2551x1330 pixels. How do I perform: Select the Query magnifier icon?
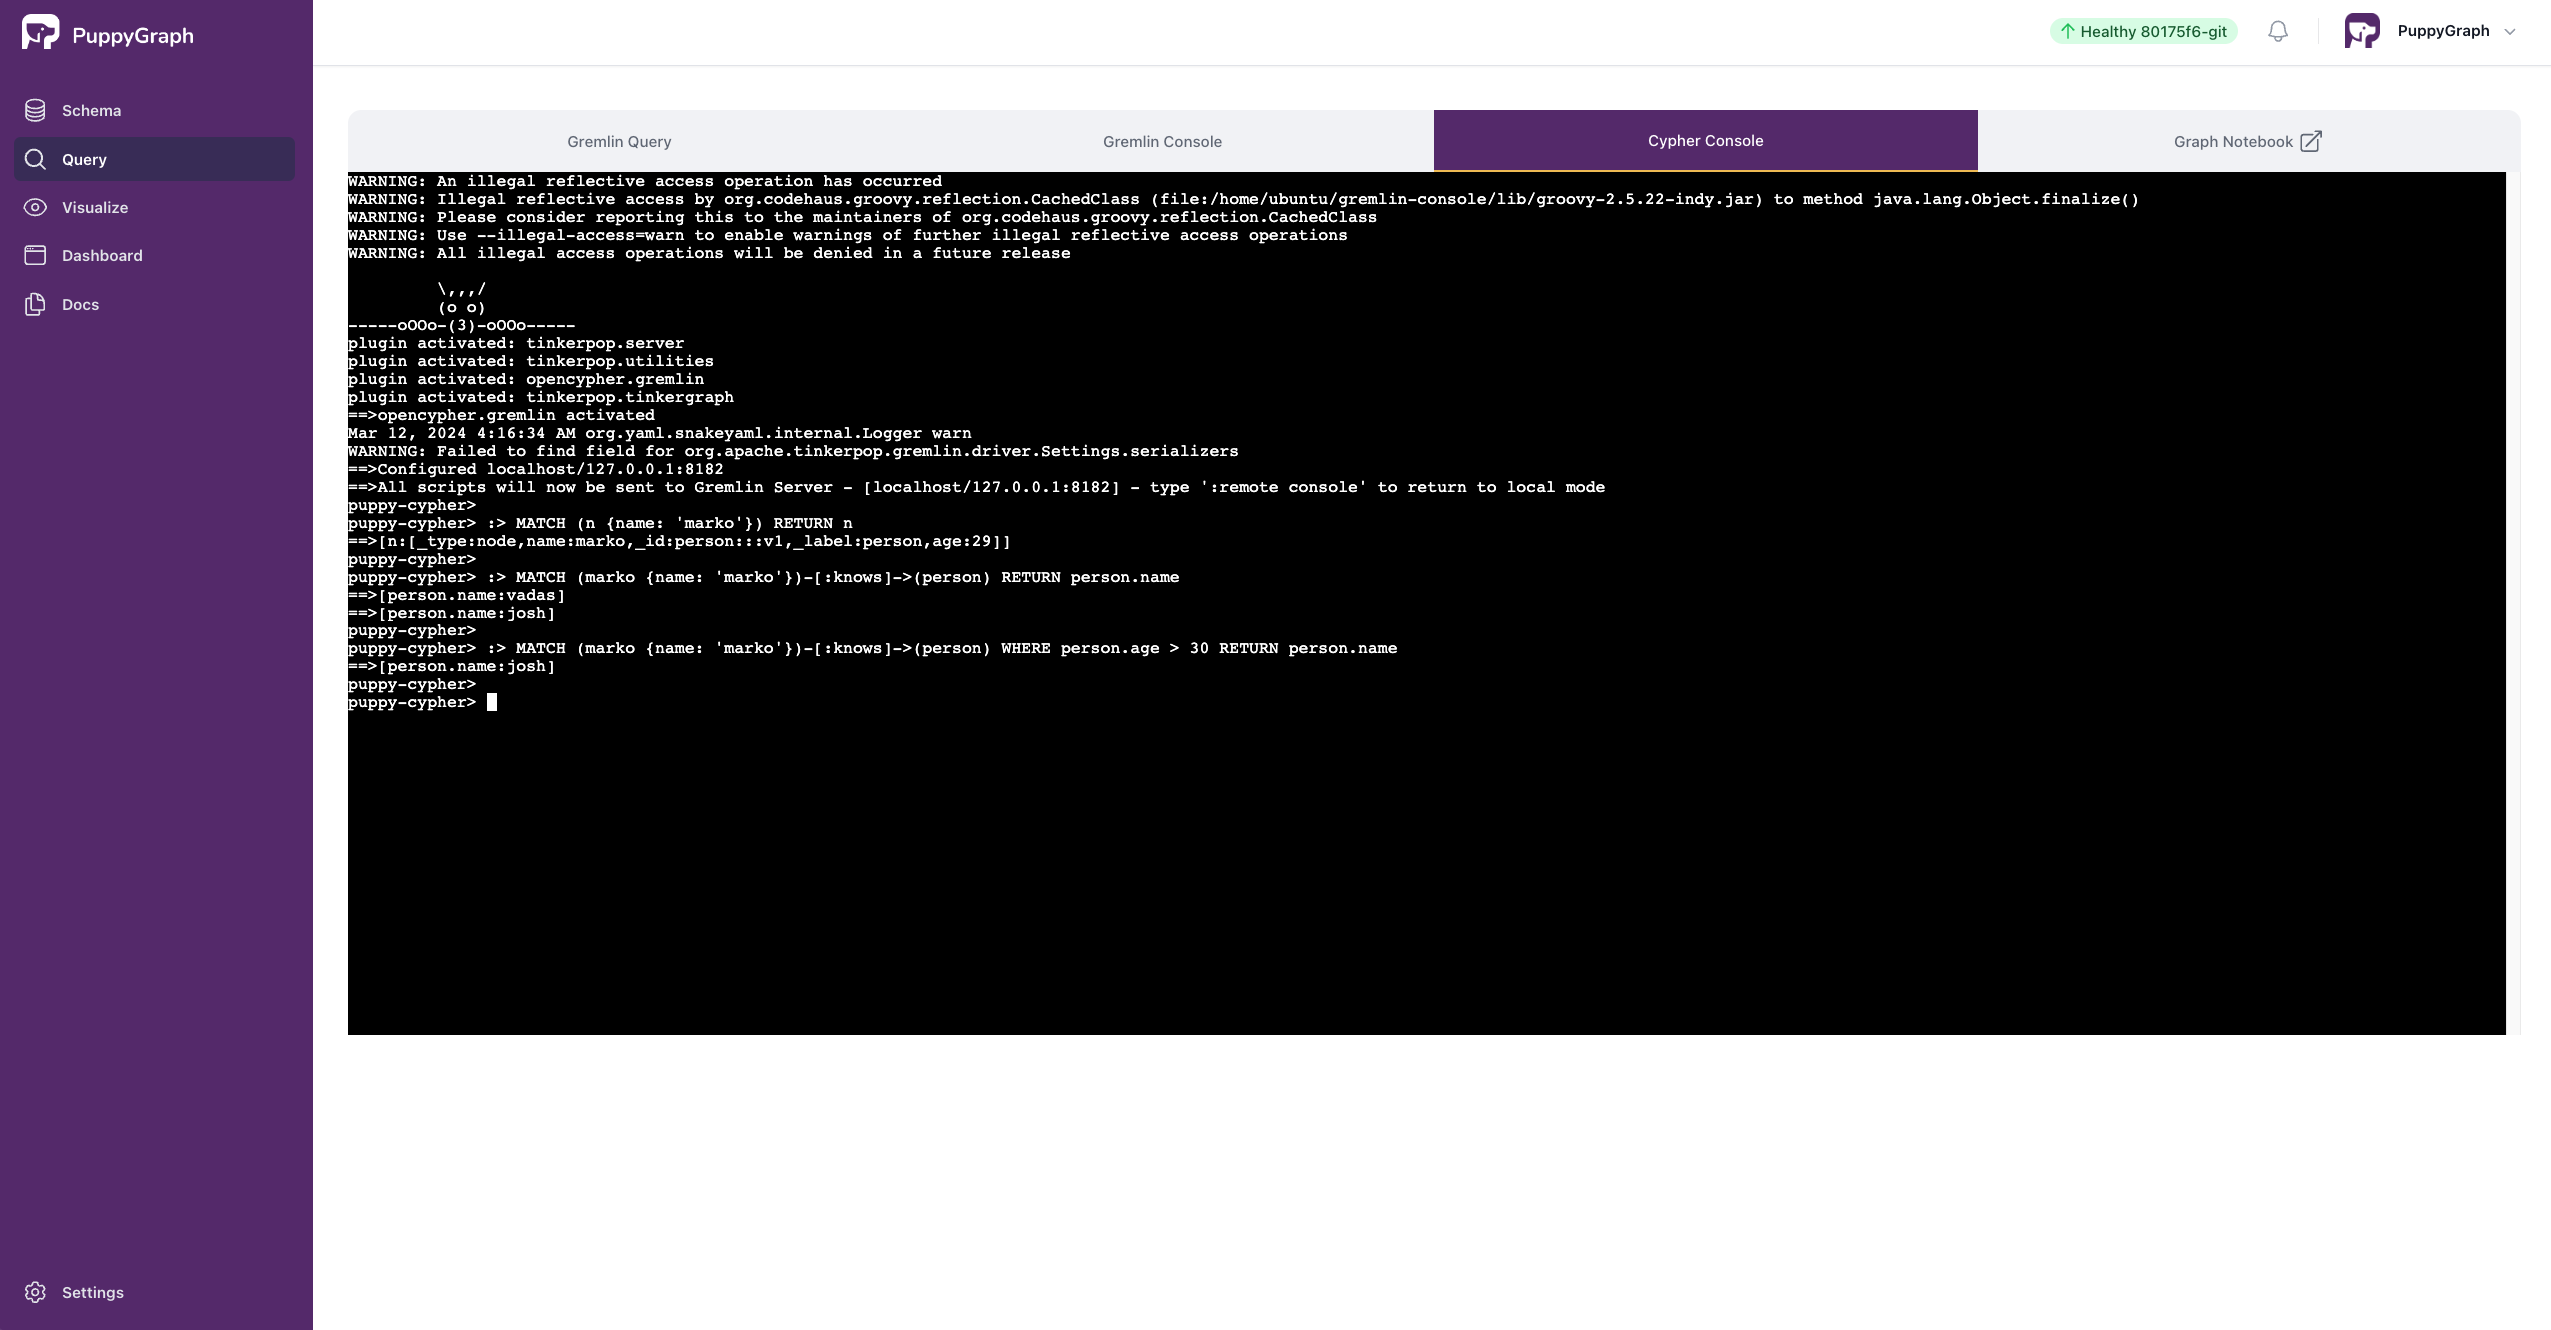36,158
